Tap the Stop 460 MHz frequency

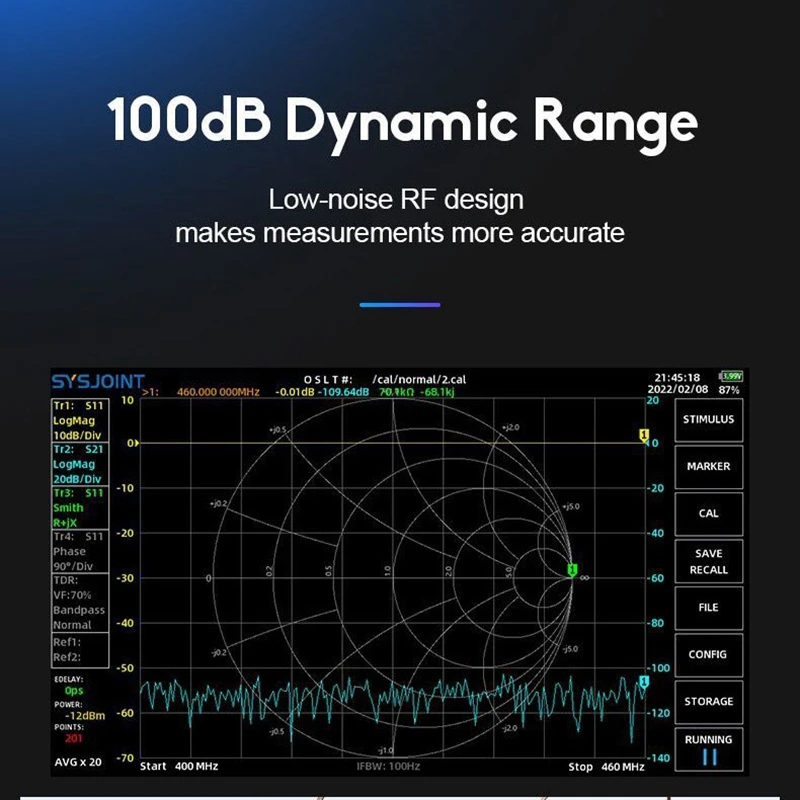point(606,767)
